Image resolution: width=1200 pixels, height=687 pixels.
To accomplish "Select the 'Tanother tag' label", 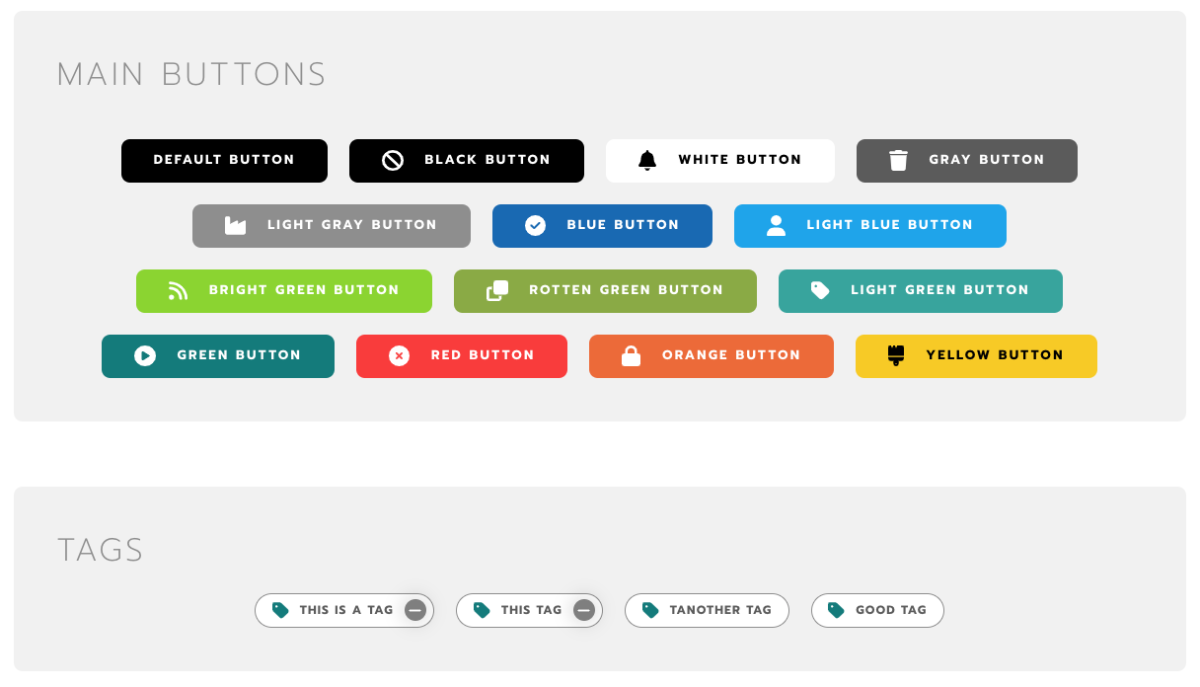I will (721, 610).
